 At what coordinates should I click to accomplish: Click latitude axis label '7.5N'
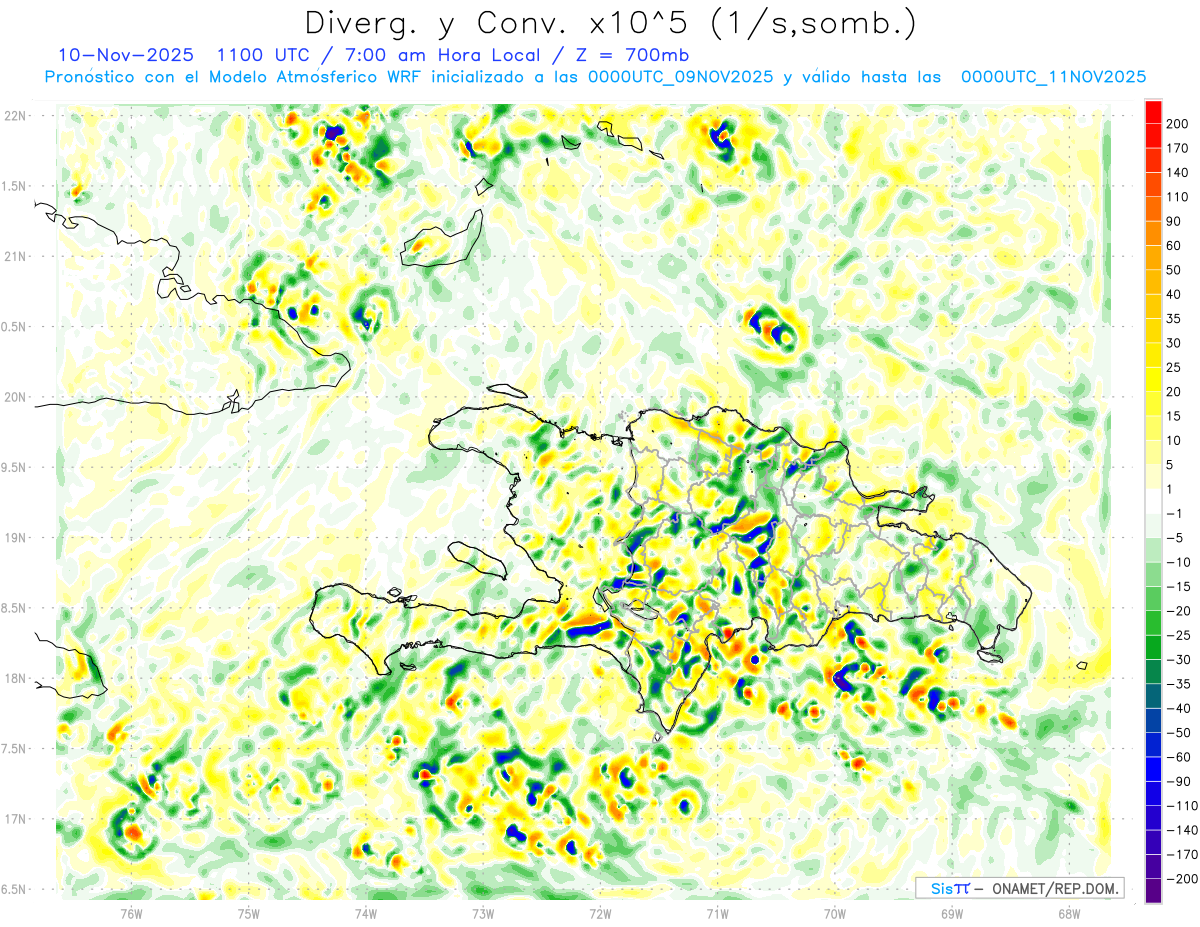pyautogui.click(x=15, y=749)
